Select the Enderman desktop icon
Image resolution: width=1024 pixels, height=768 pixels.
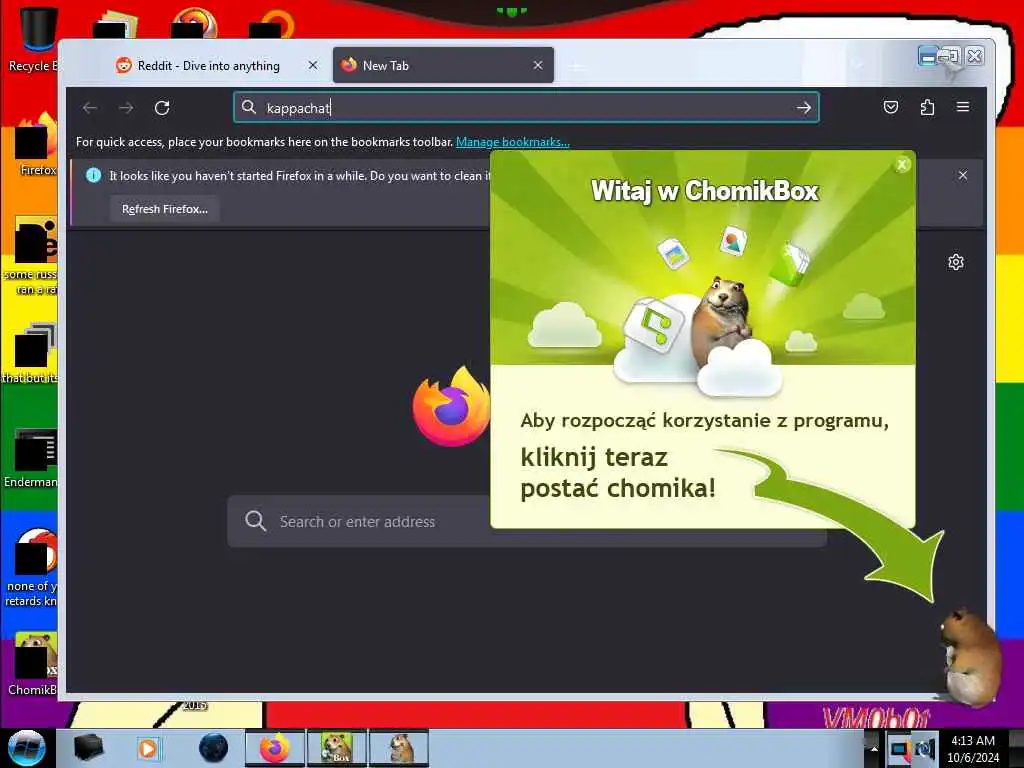pos(31,457)
